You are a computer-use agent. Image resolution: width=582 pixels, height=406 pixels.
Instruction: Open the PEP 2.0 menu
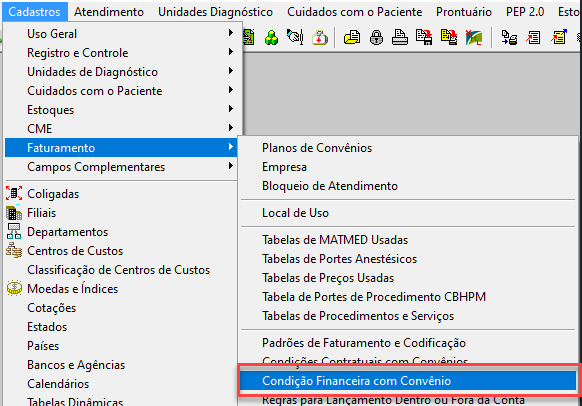[x=525, y=12]
